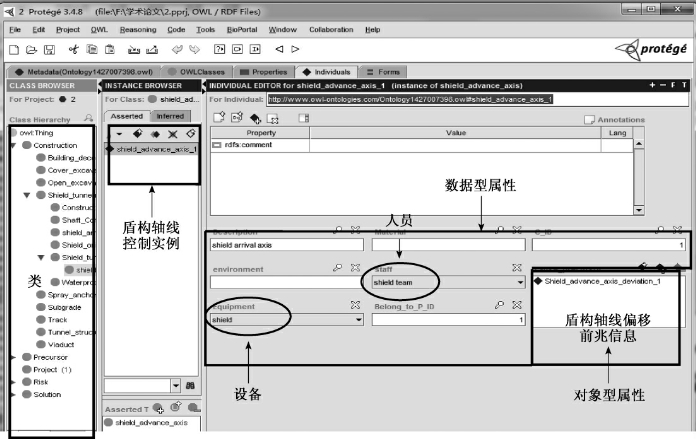Click the Class Hierarchy search icon

(x=88, y=119)
